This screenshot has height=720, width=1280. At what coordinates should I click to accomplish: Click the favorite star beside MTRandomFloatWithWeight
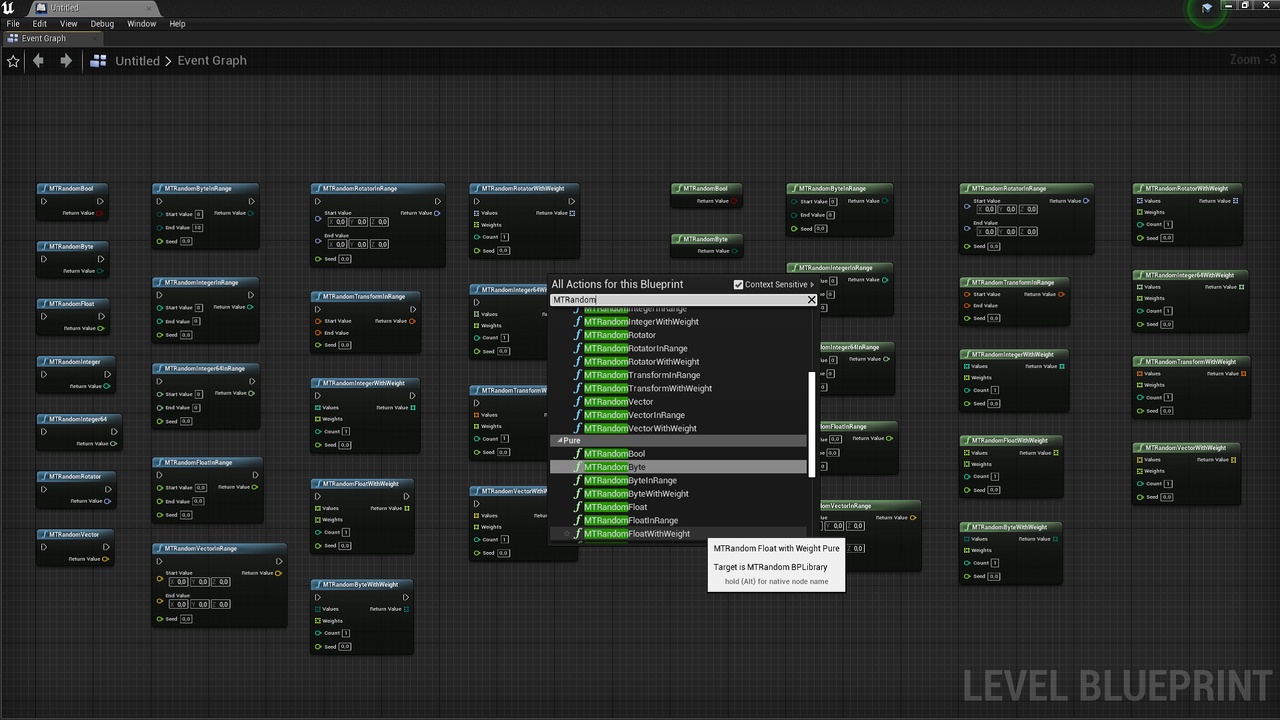click(567, 534)
